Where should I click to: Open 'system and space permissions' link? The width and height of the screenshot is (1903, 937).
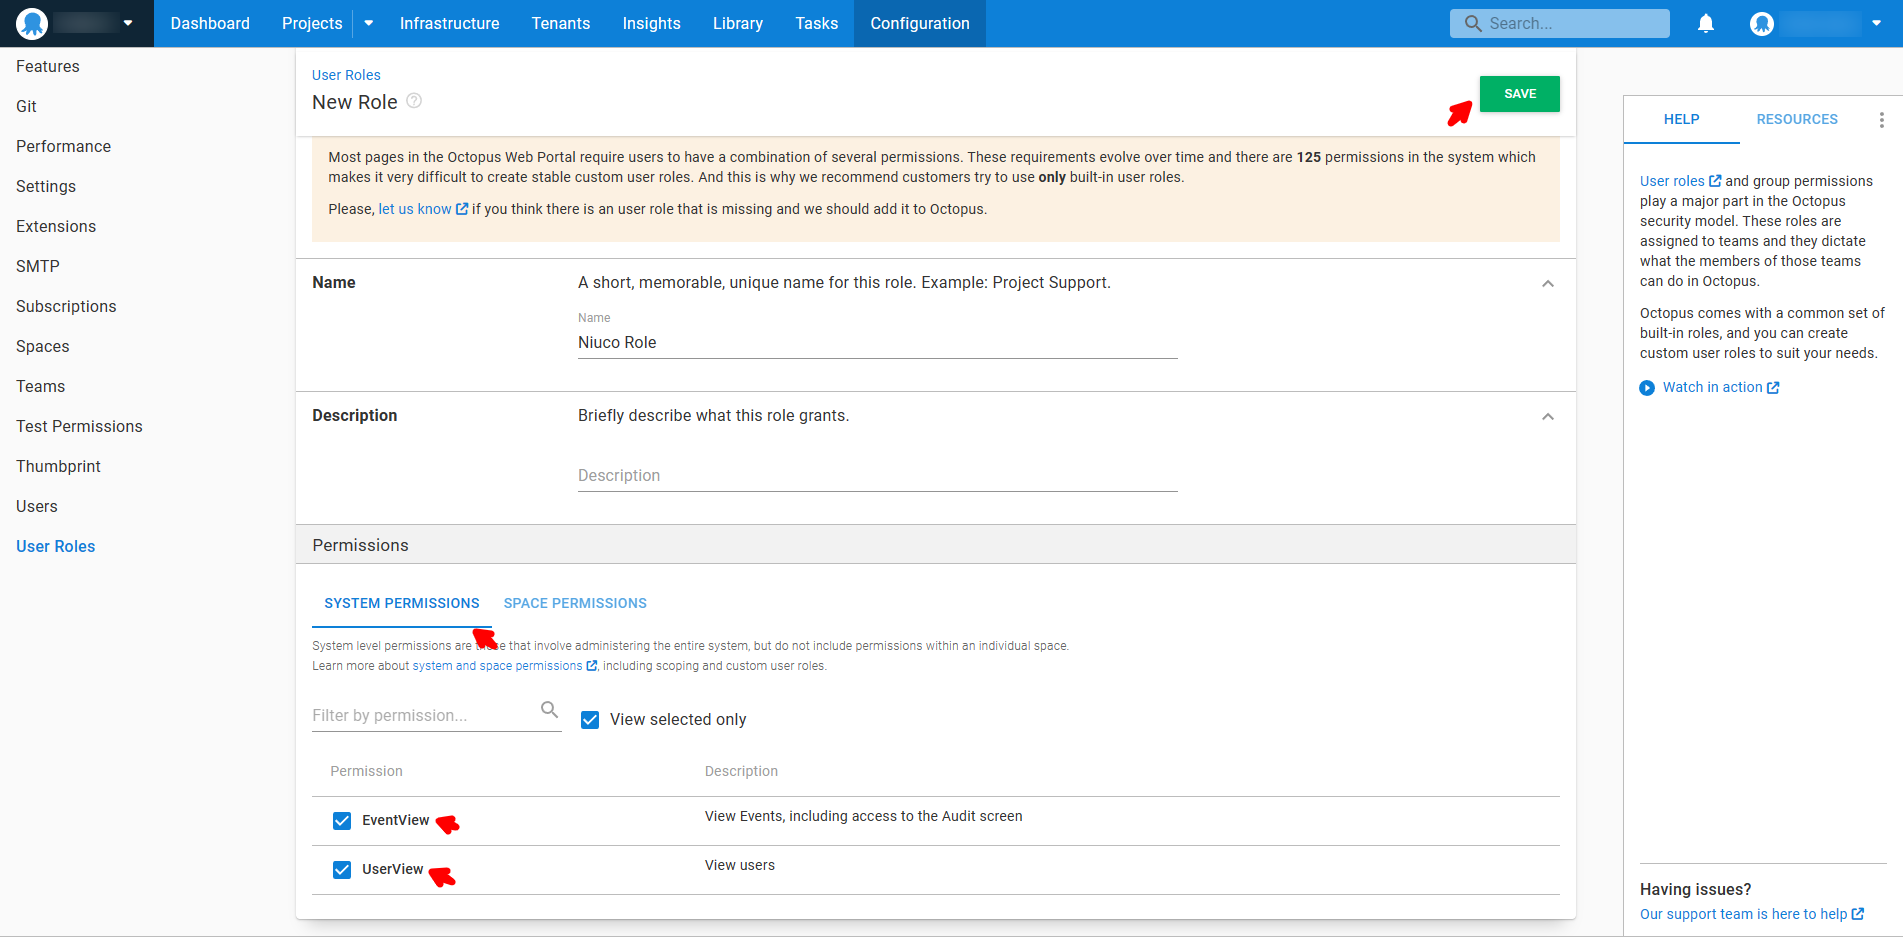coord(497,666)
